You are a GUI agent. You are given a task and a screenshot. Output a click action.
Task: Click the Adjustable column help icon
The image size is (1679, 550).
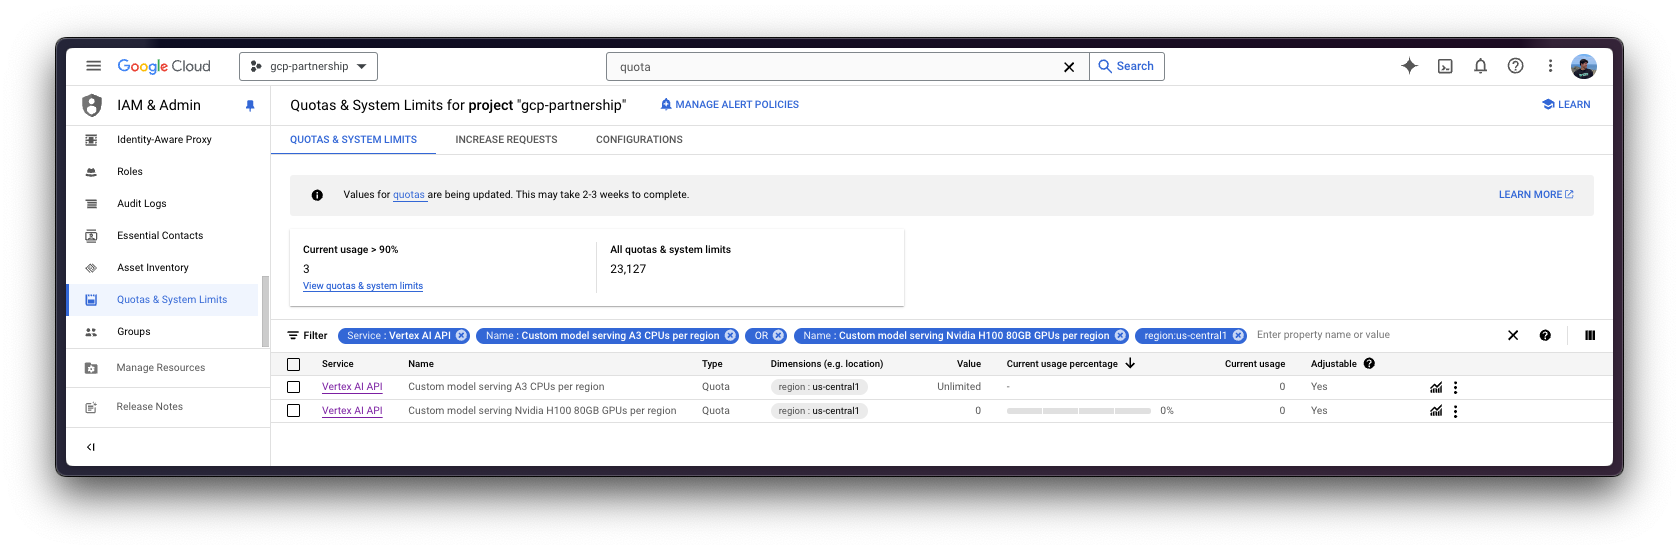click(x=1369, y=364)
